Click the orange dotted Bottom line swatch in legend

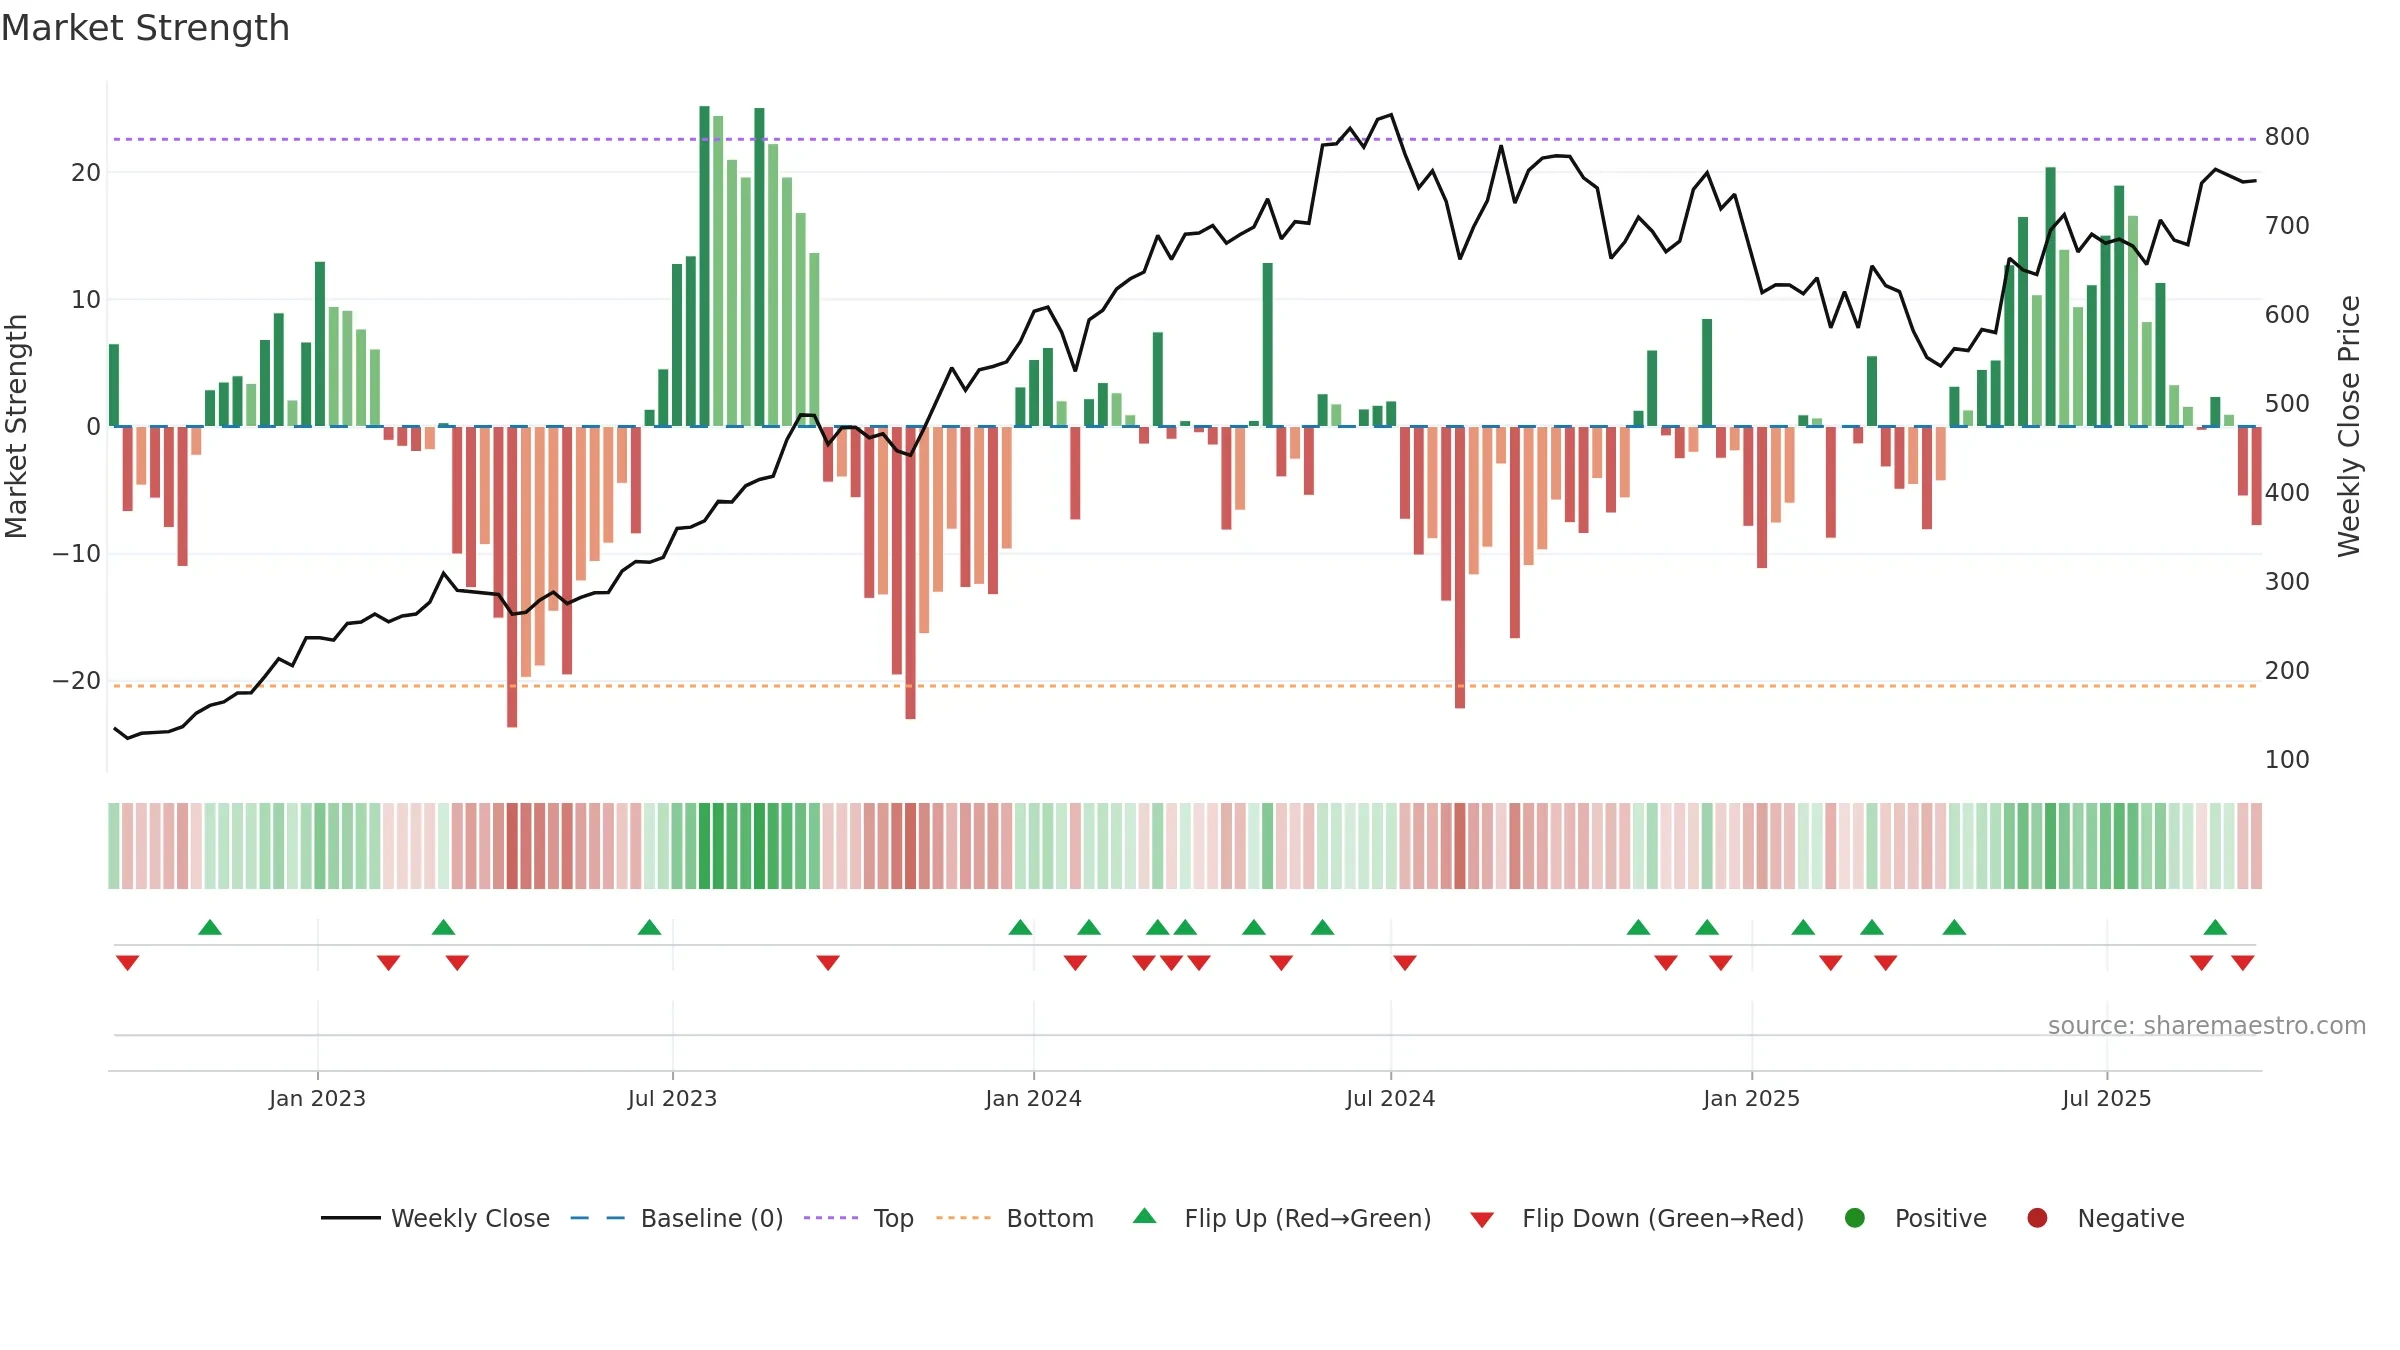pos(963,1218)
